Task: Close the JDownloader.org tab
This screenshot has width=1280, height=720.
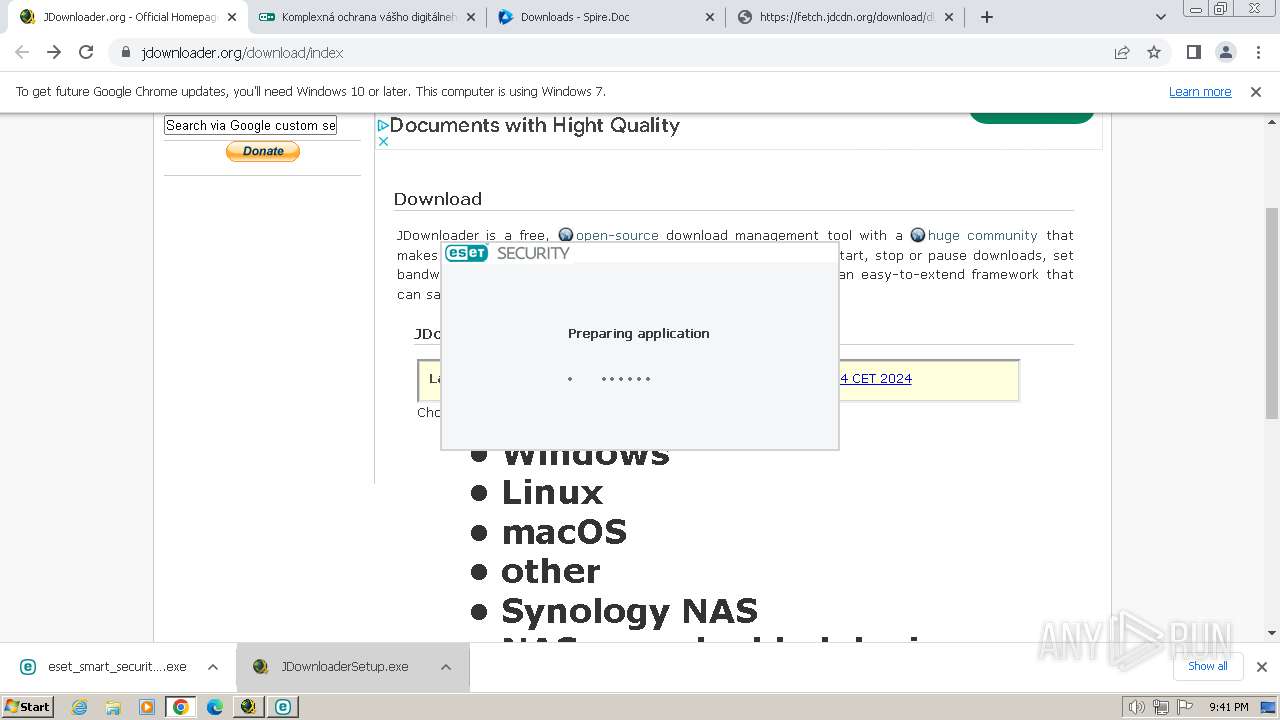Action: tap(232, 17)
